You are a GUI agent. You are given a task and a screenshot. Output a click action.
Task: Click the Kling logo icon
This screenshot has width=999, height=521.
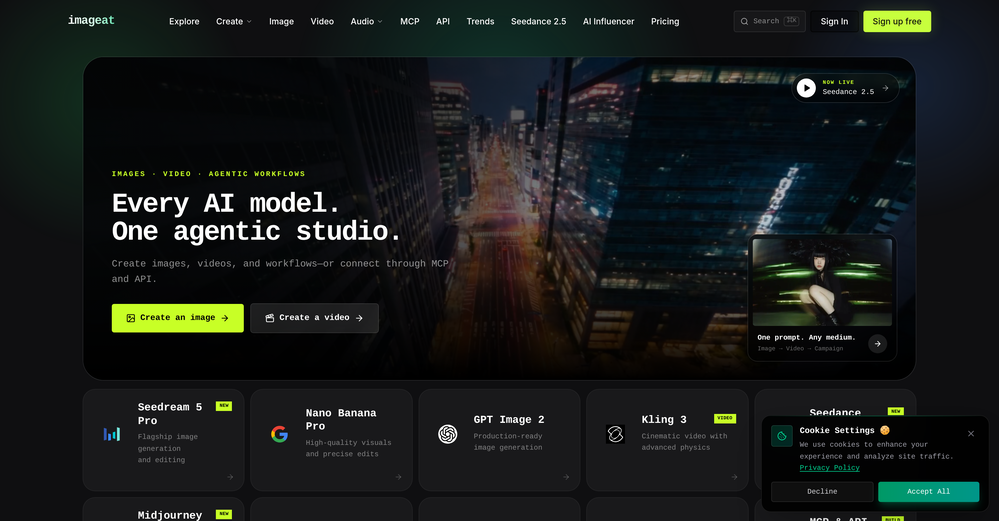point(615,434)
